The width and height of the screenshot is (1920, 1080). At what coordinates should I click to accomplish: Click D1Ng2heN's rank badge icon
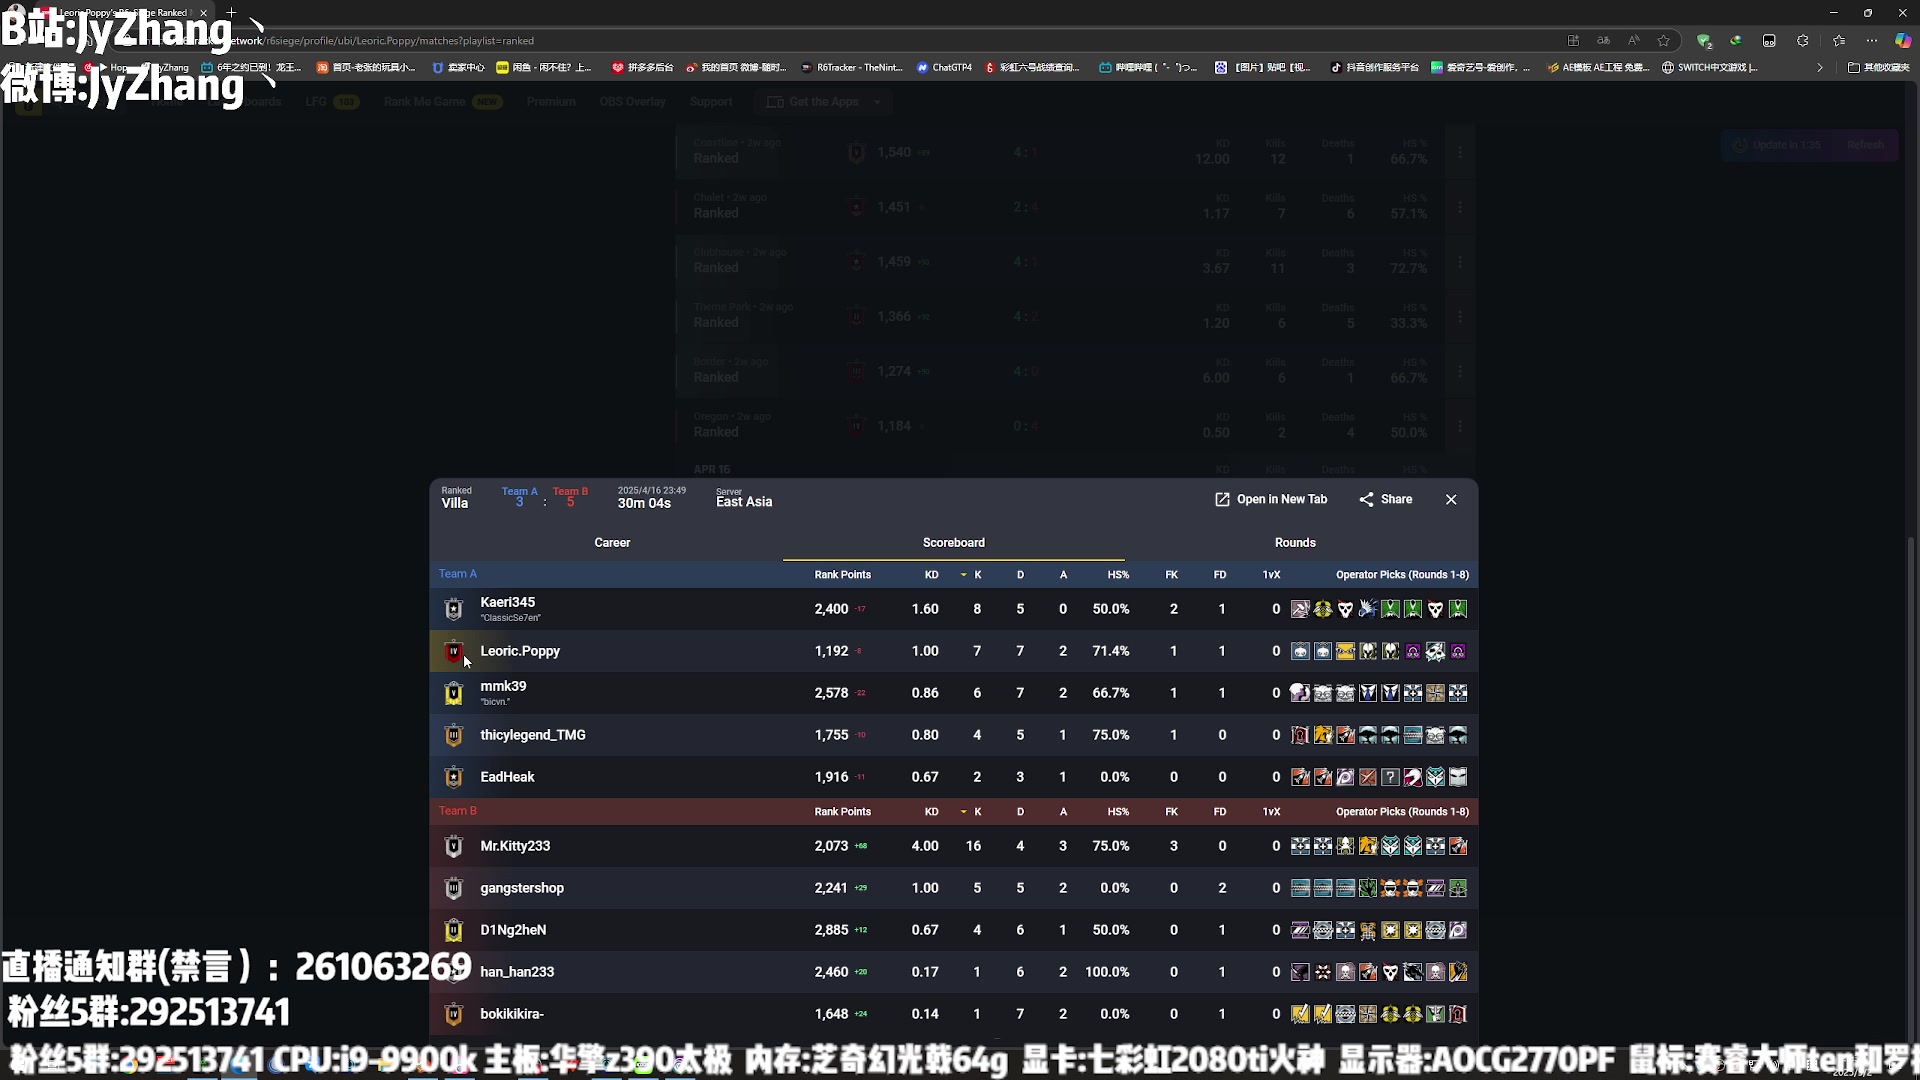453,930
